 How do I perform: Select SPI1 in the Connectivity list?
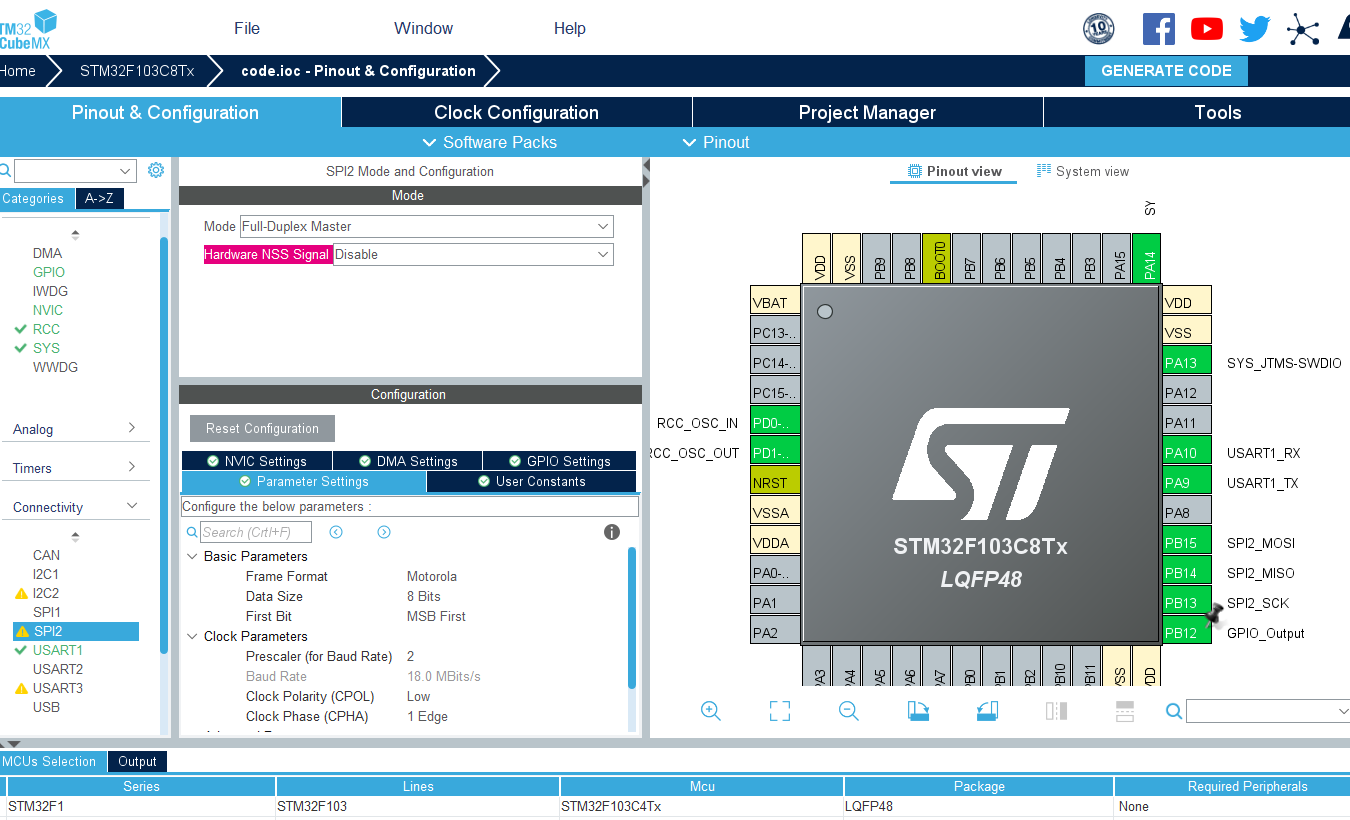point(47,612)
